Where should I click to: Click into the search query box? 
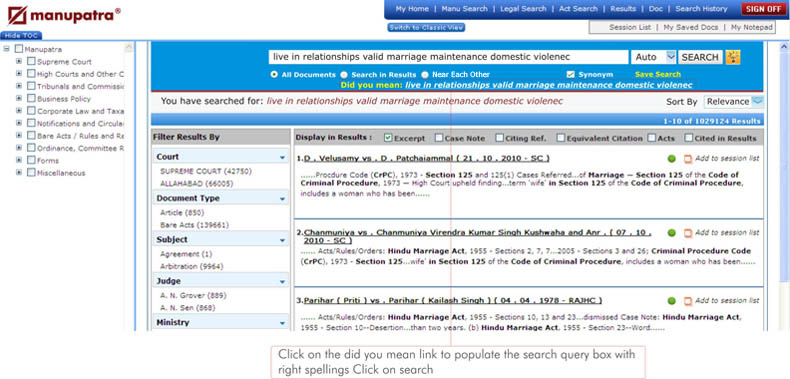tap(448, 57)
